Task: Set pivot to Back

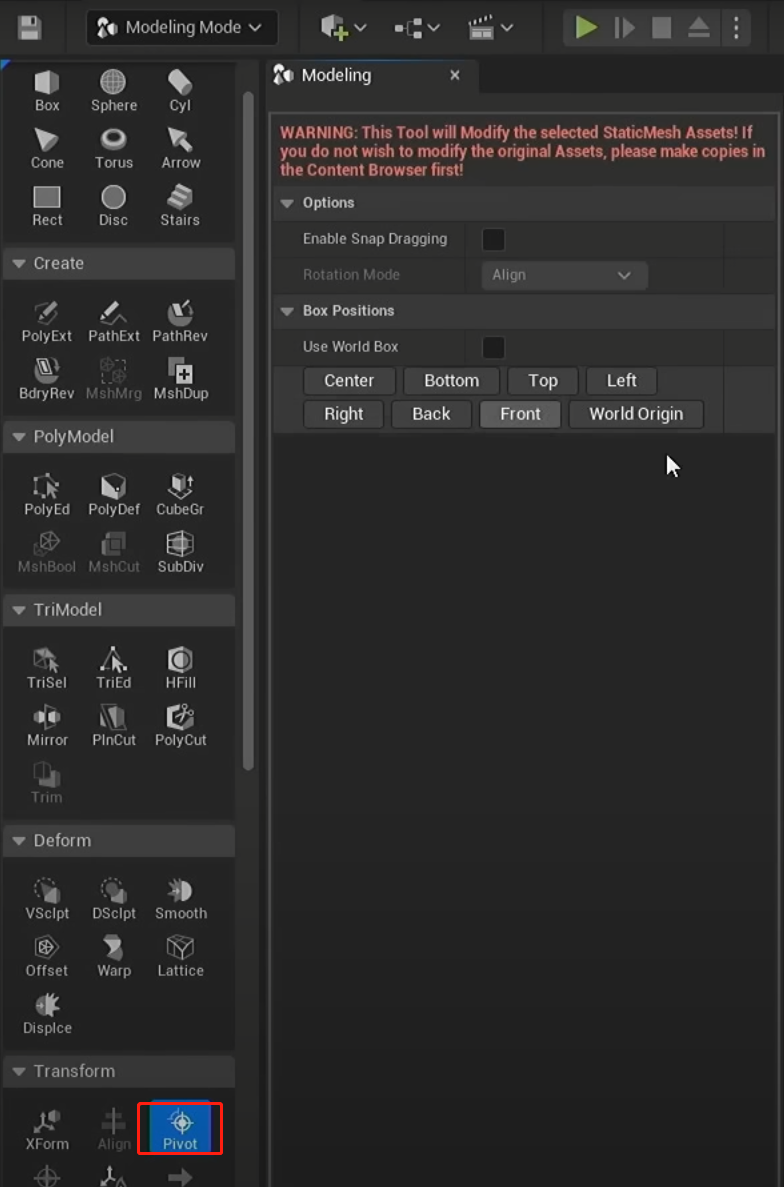Action: coord(431,414)
